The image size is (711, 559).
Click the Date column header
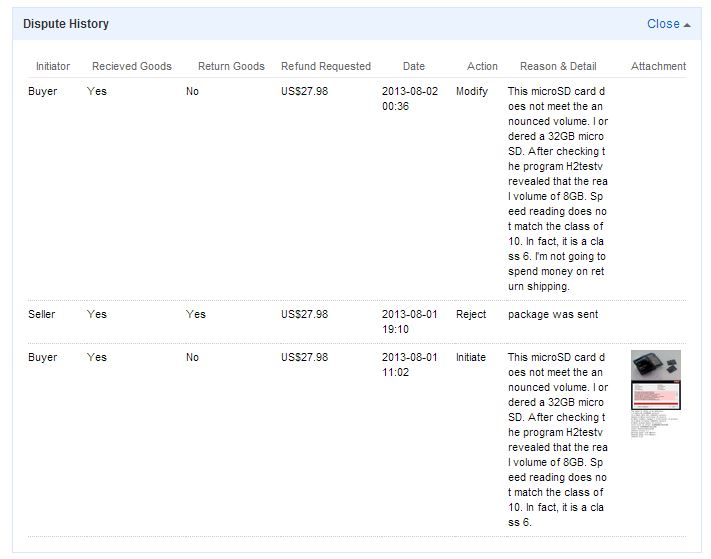point(414,66)
